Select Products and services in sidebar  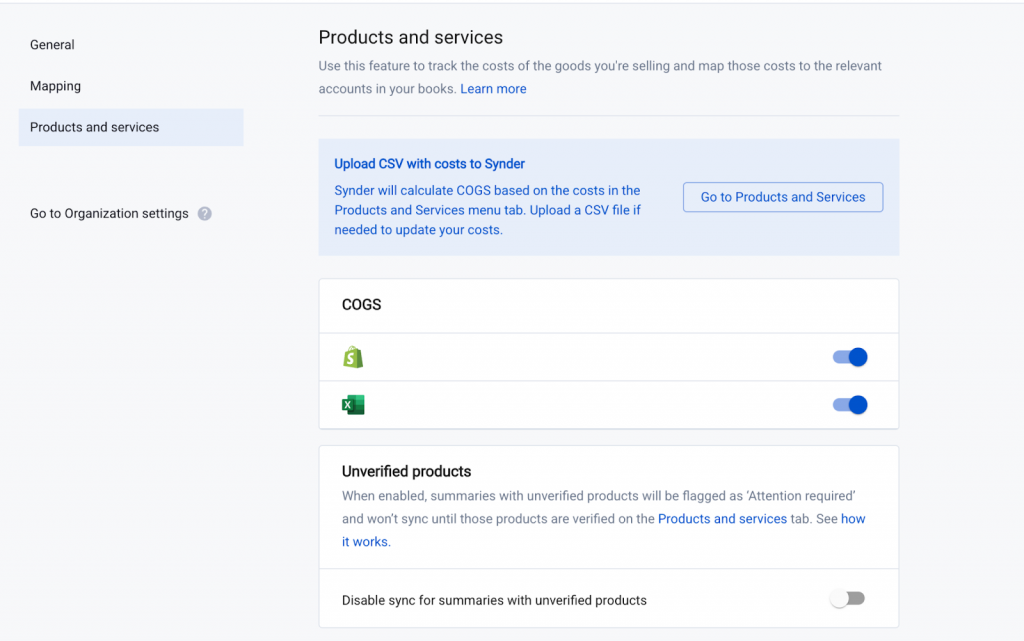(x=95, y=127)
